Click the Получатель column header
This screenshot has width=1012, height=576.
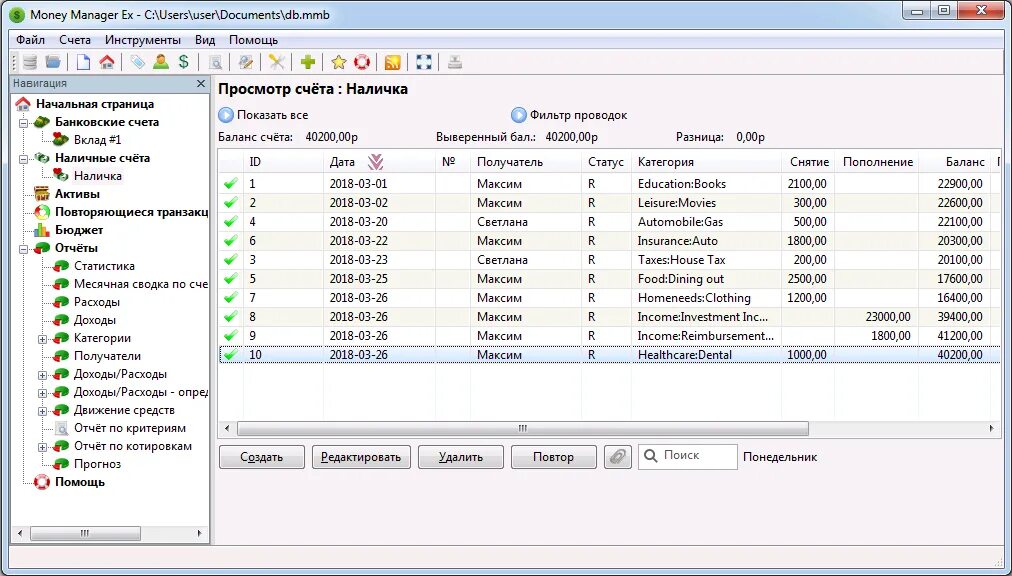pyautogui.click(x=525, y=162)
